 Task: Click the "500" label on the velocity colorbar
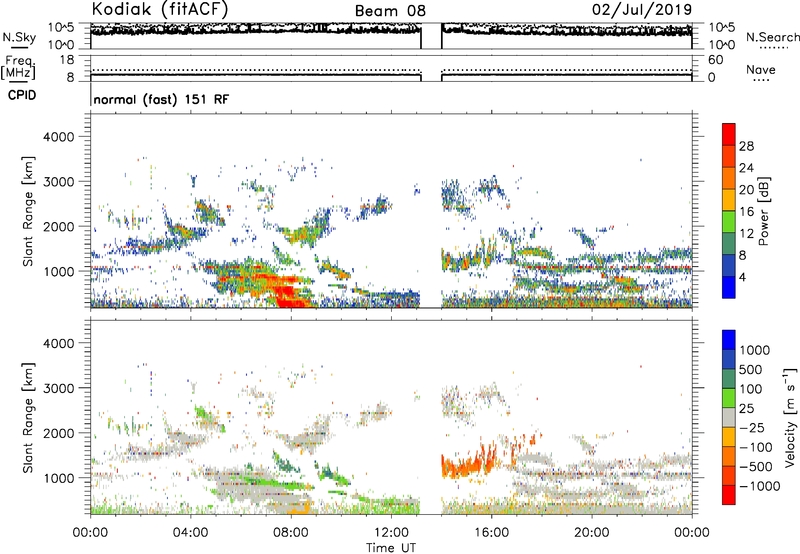coord(752,369)
